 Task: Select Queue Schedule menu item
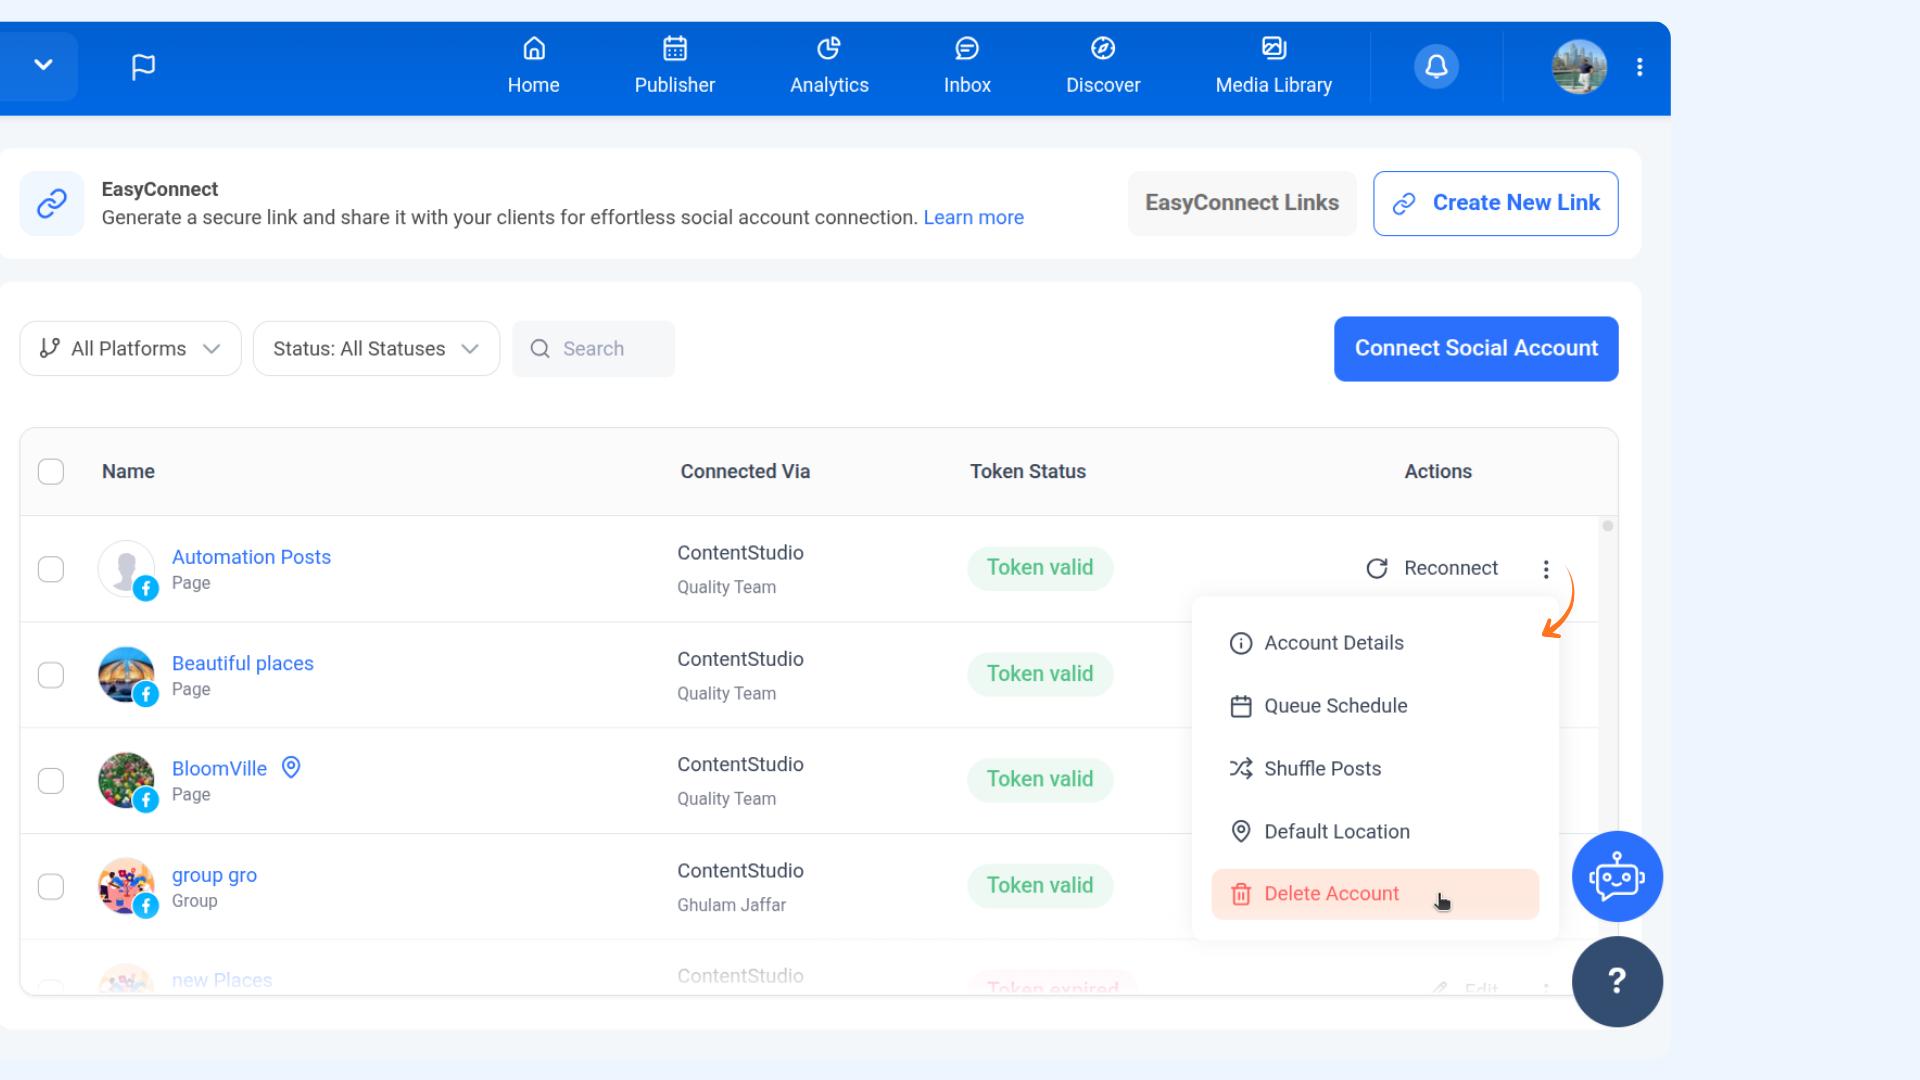click(x=1375, y=706)
